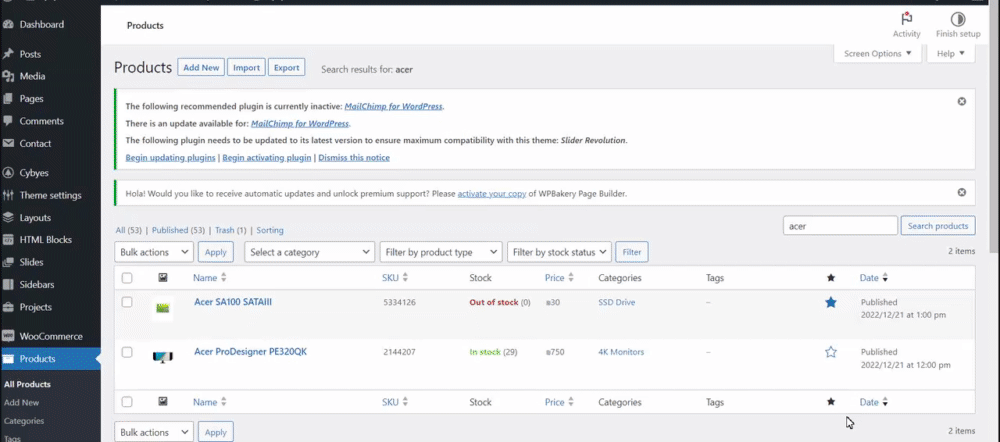Click the Products box icon
The image size is (1000, 442).
(x=8, y=358)
